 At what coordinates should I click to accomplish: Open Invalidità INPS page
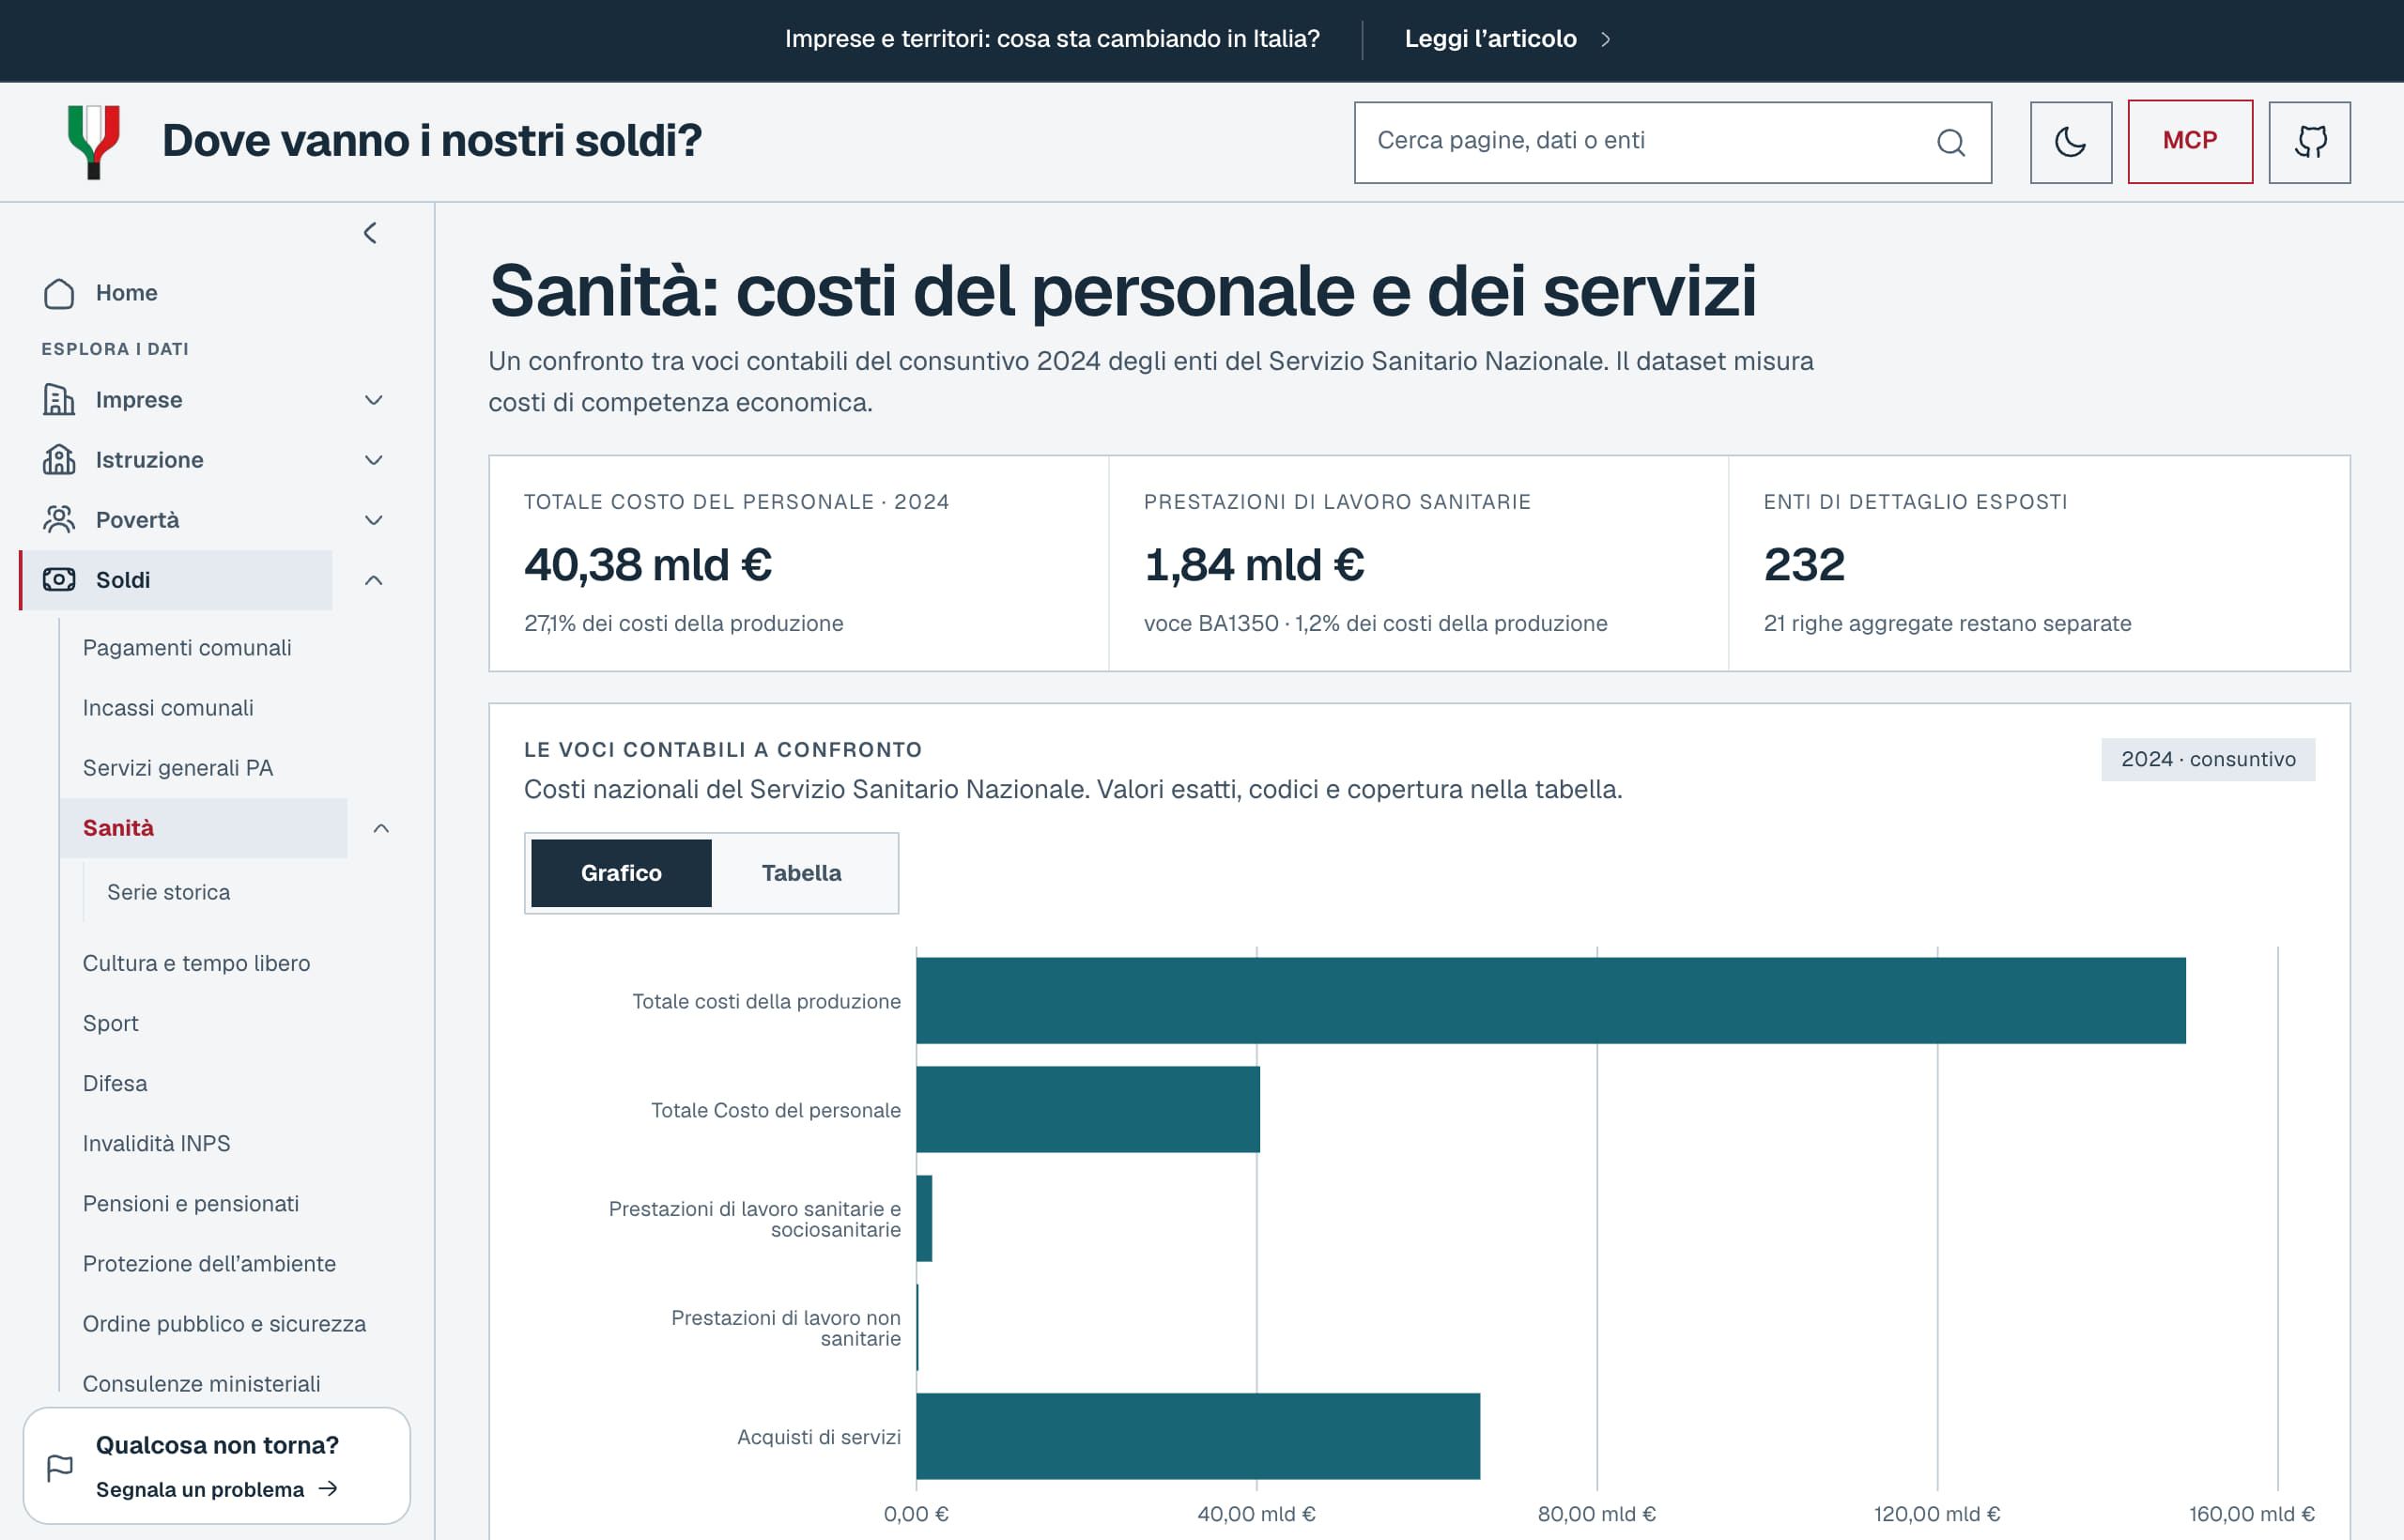(x=156, y=1143)
